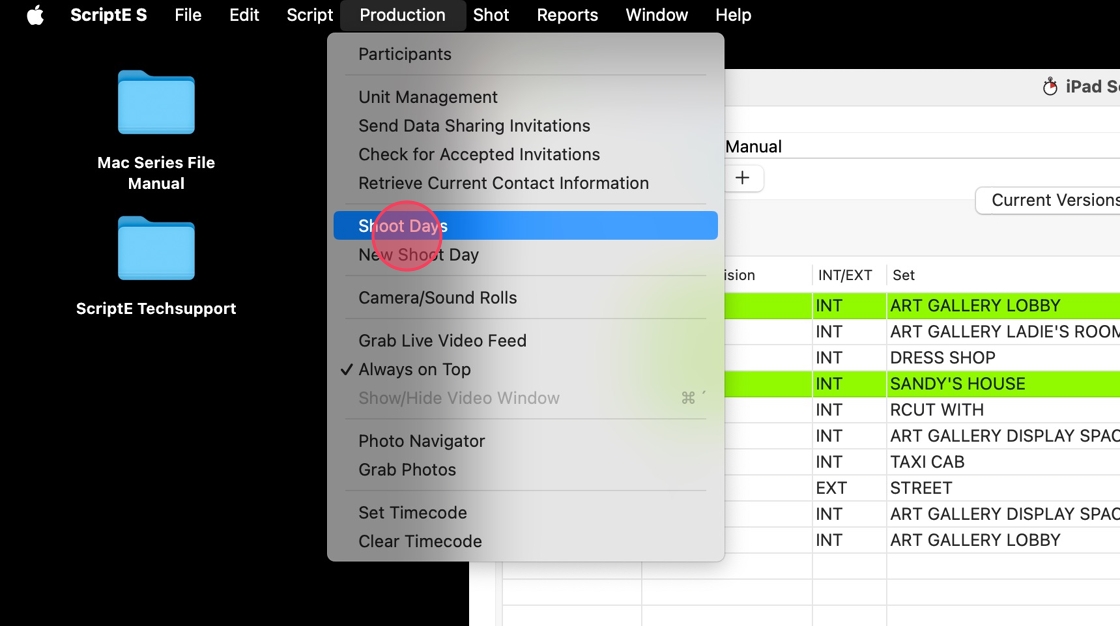Viewport: 1120px width, 626px height.
Task: Click the TAXI CAB set cell
Action: pos(928,462)
